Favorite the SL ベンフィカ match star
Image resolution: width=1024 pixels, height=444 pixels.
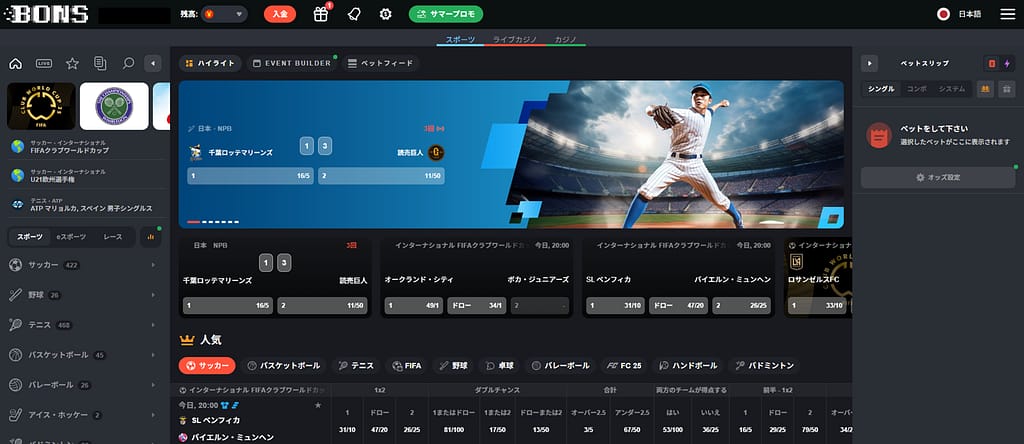tap(318, 405)
